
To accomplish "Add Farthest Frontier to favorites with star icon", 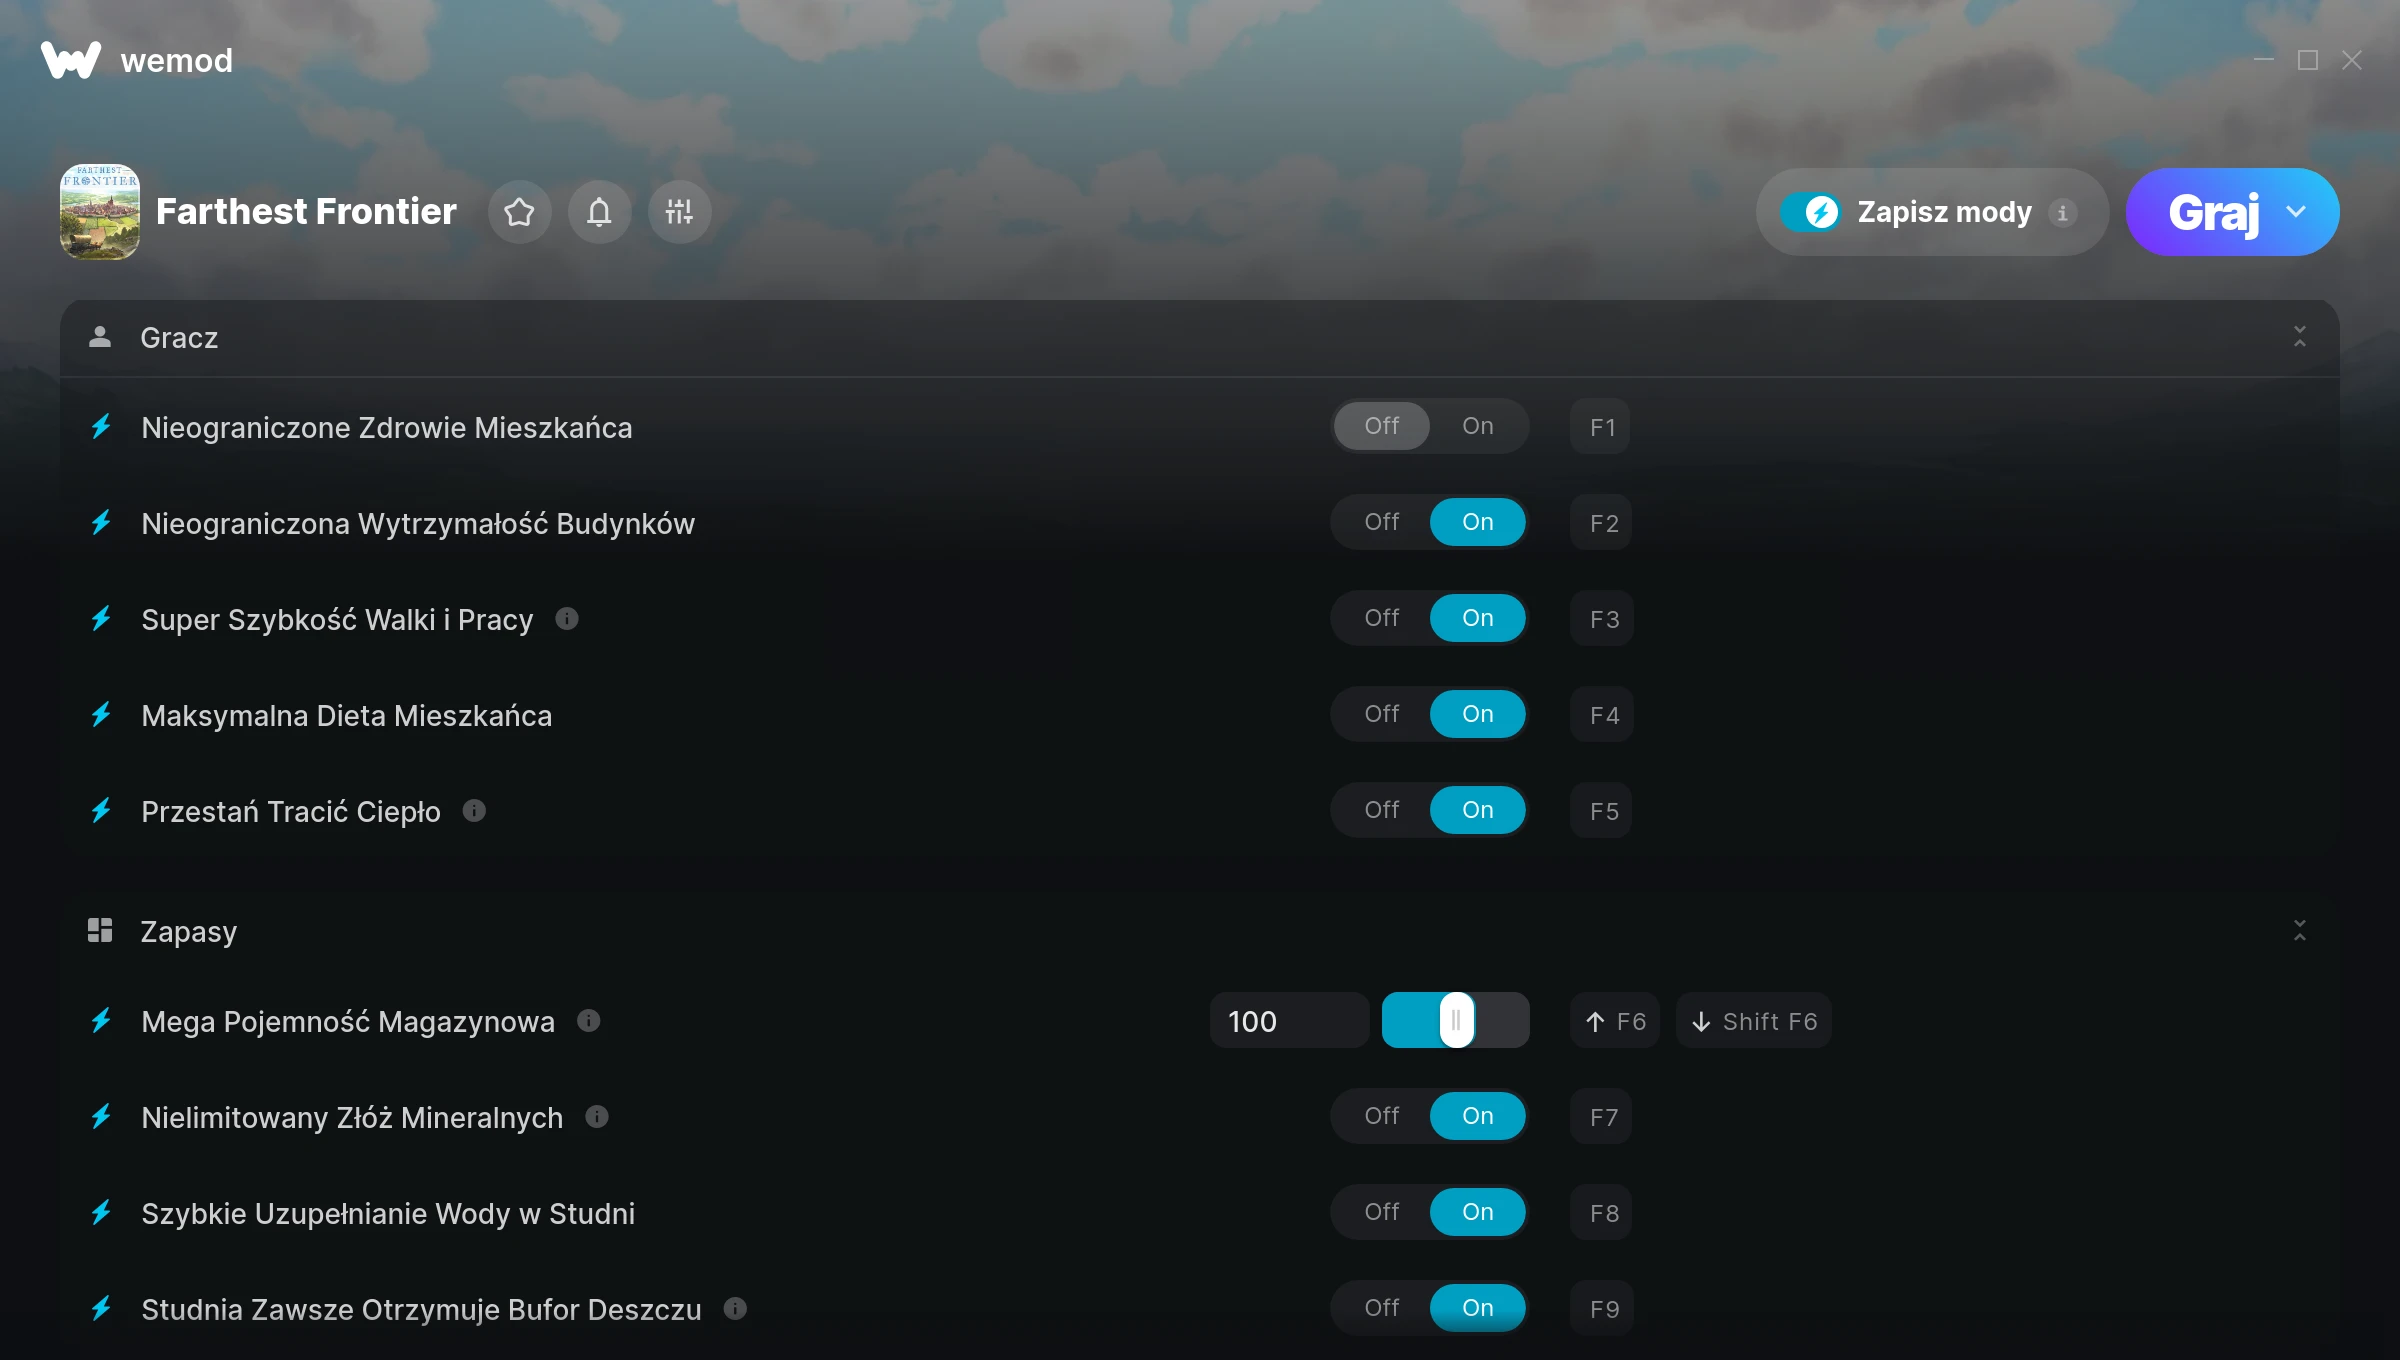I will pyautogui.click(x=519, y=212).
